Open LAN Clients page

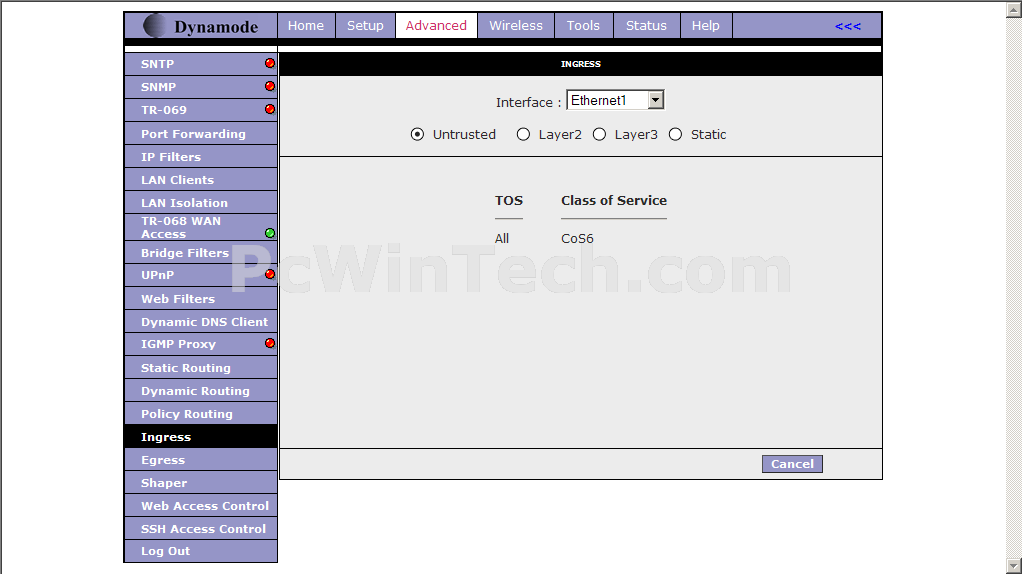point(200,179)
